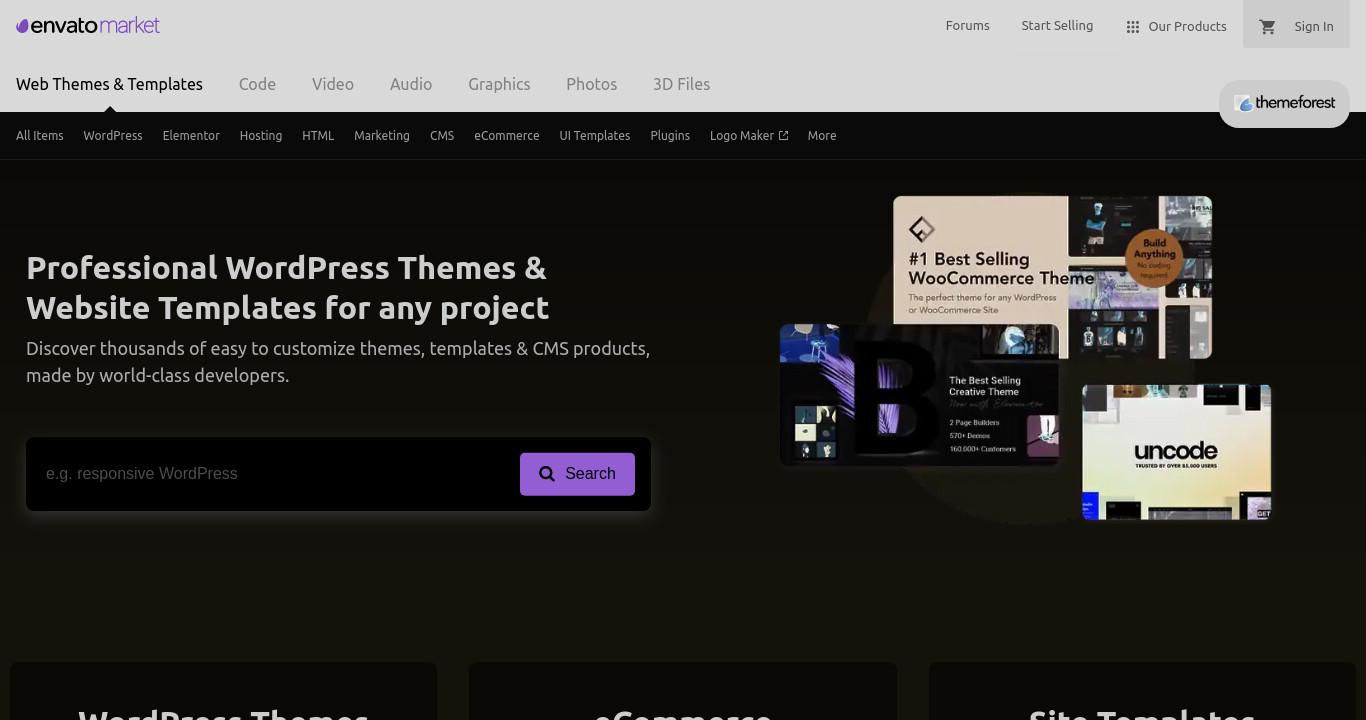The image size is (1366, 720).
Task: Open the WordPress Themes card below the hero
Action: [x=223, y=691]
